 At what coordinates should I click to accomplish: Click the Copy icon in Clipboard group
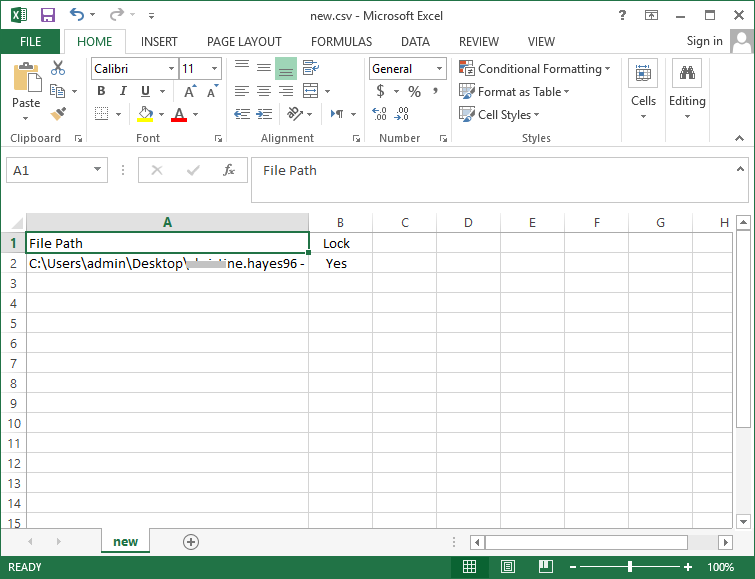pyautogui.click(x=57, y=91)
